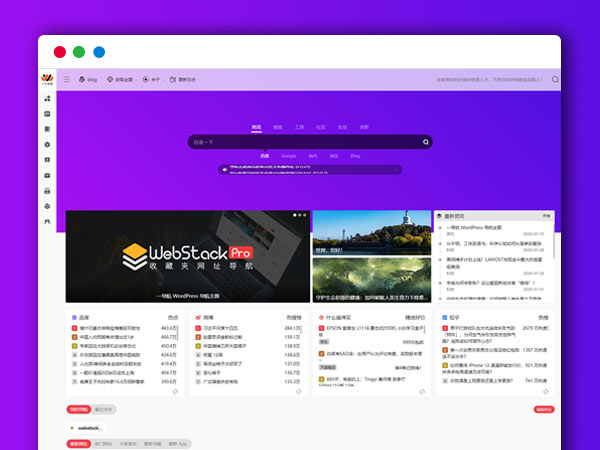Choose 淘宝 as the search engine
This screenshot has width=600, height=450.
(x=334, y=156)
